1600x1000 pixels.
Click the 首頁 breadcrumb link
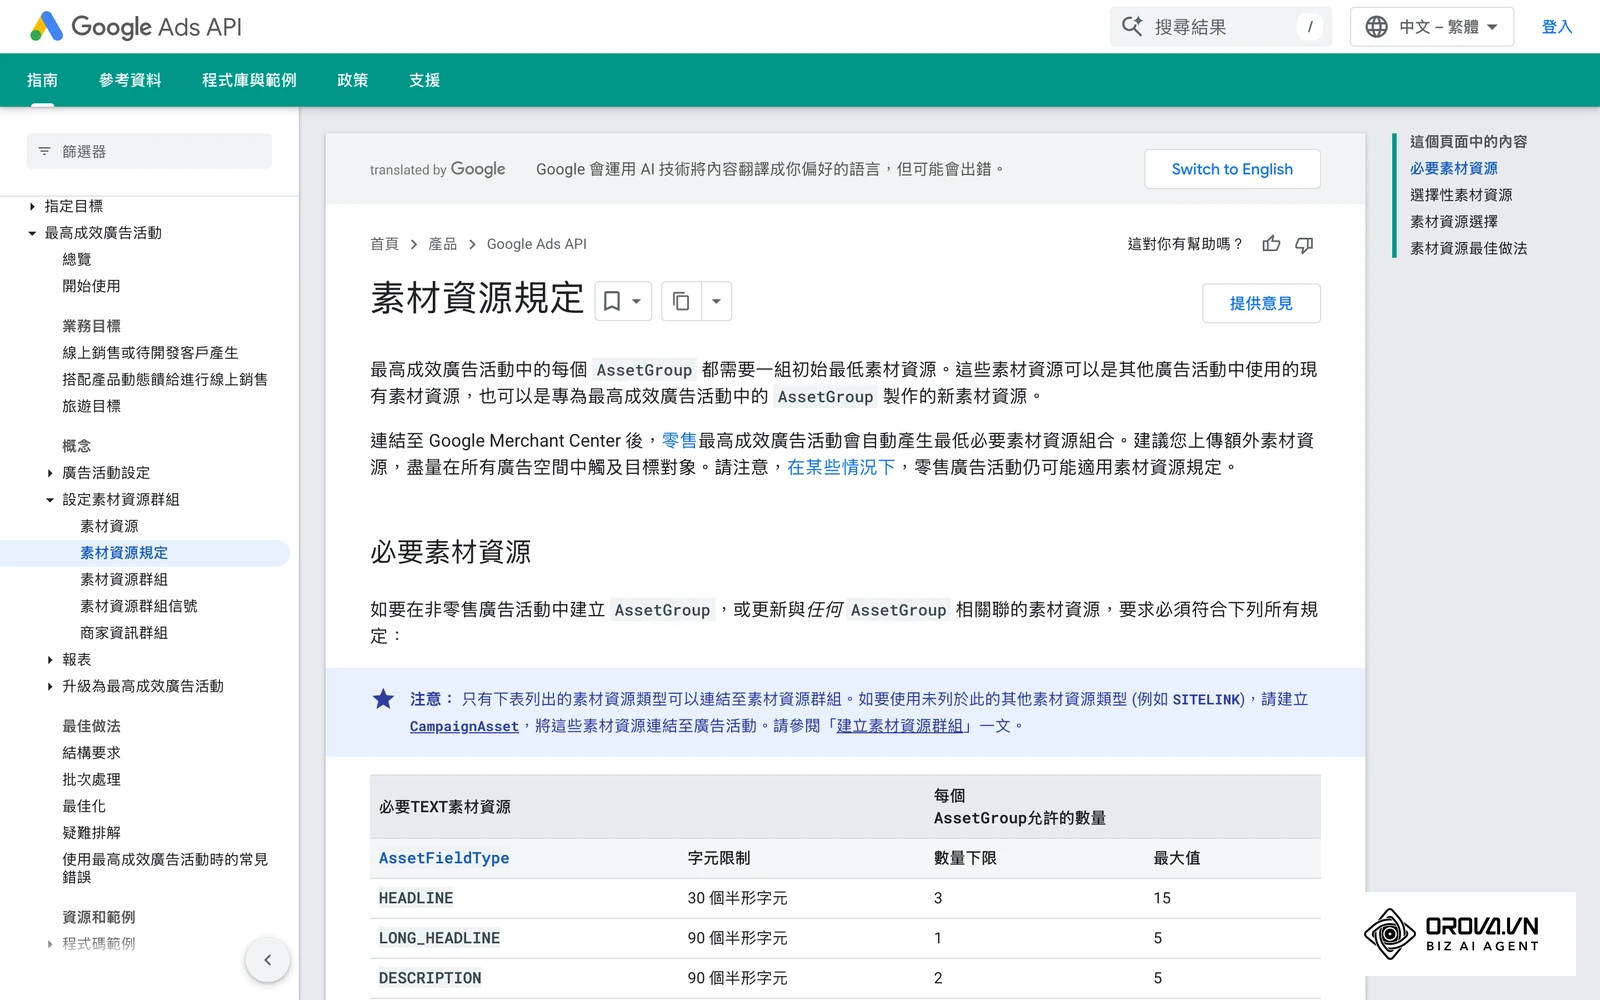(x=384, y=244)
